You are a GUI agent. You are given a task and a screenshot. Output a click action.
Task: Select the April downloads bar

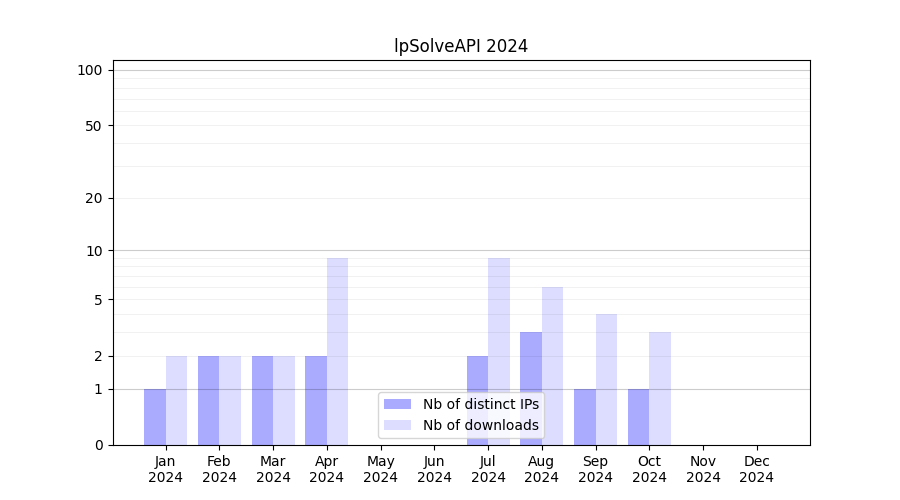coord(337,351)
